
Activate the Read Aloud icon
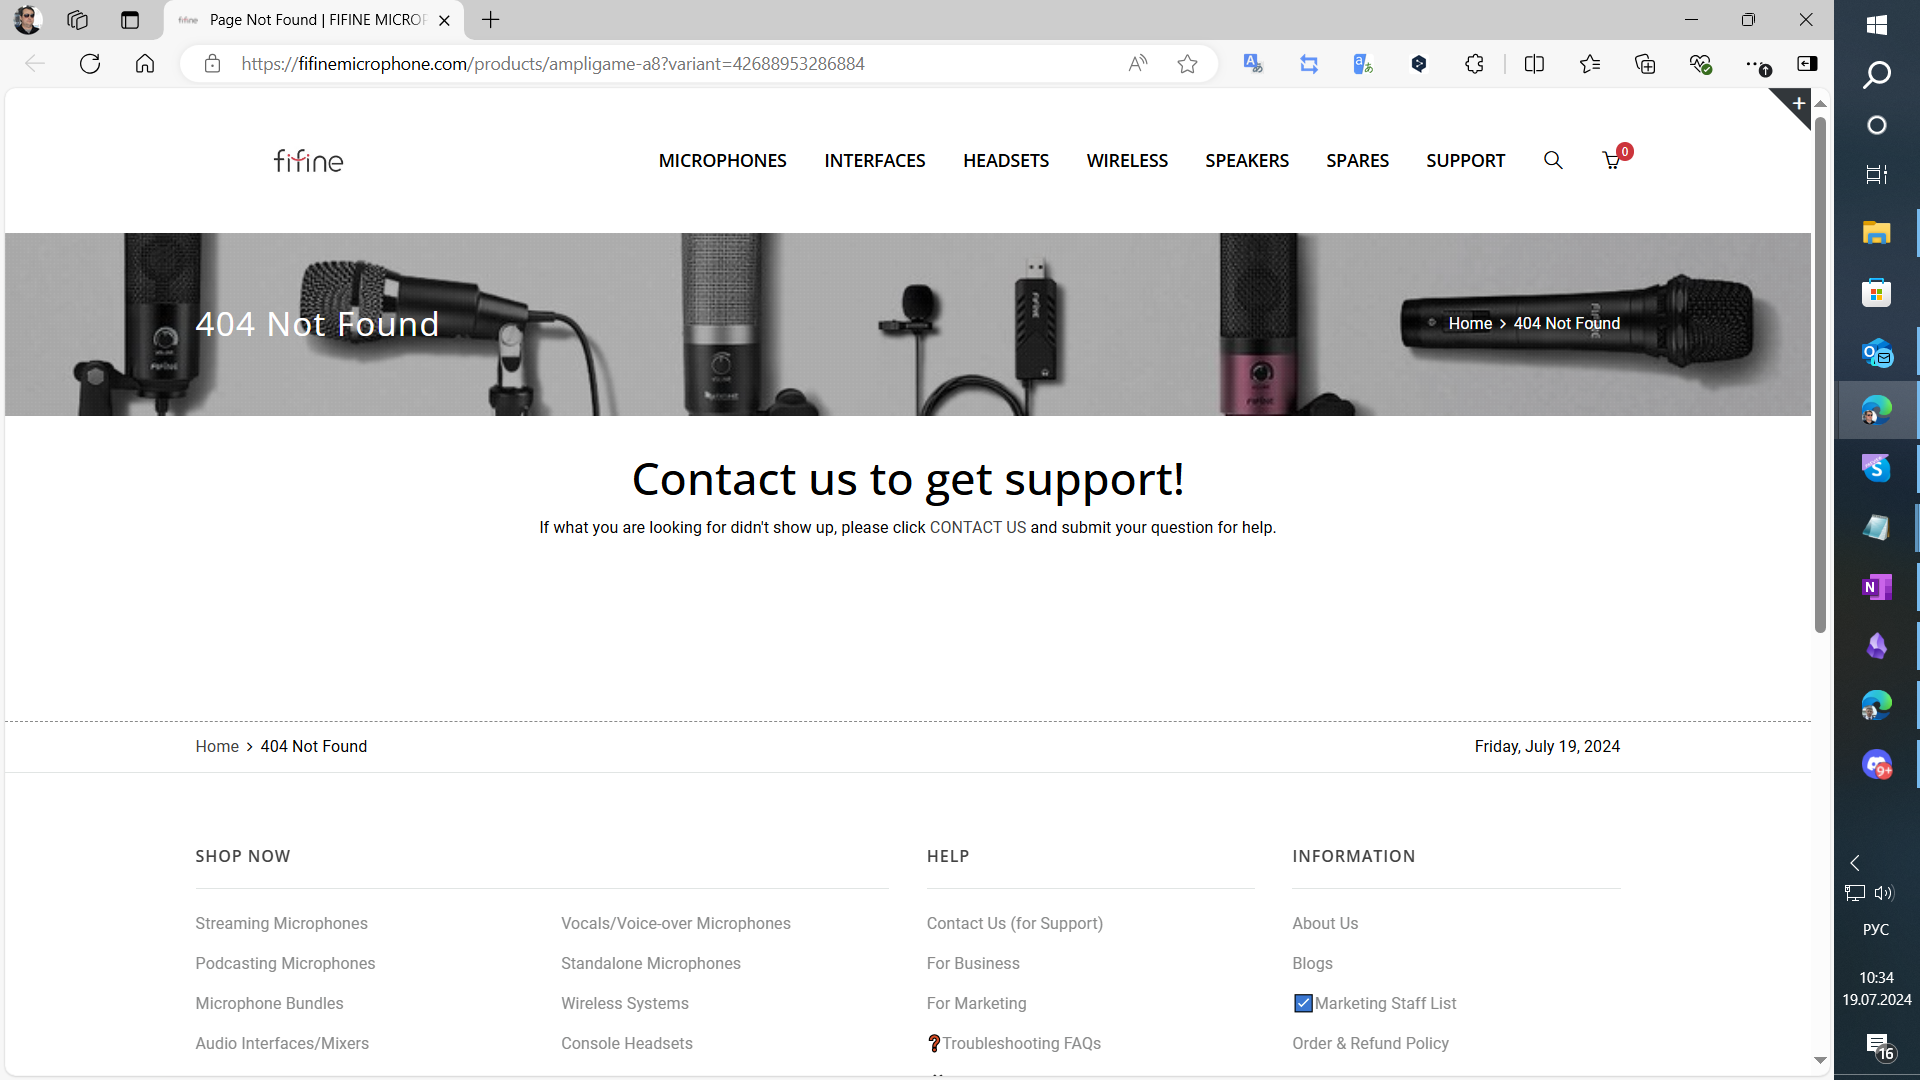tap(1137, 64)
